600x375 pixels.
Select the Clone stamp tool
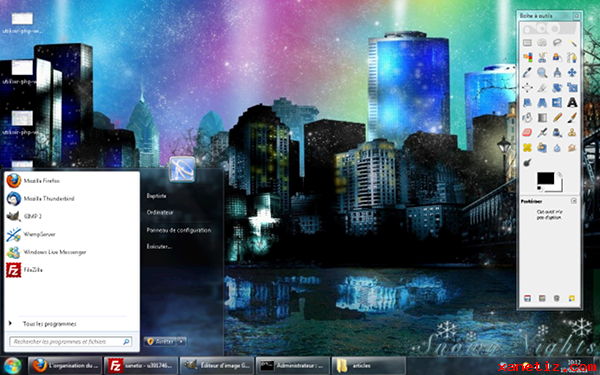572,132
